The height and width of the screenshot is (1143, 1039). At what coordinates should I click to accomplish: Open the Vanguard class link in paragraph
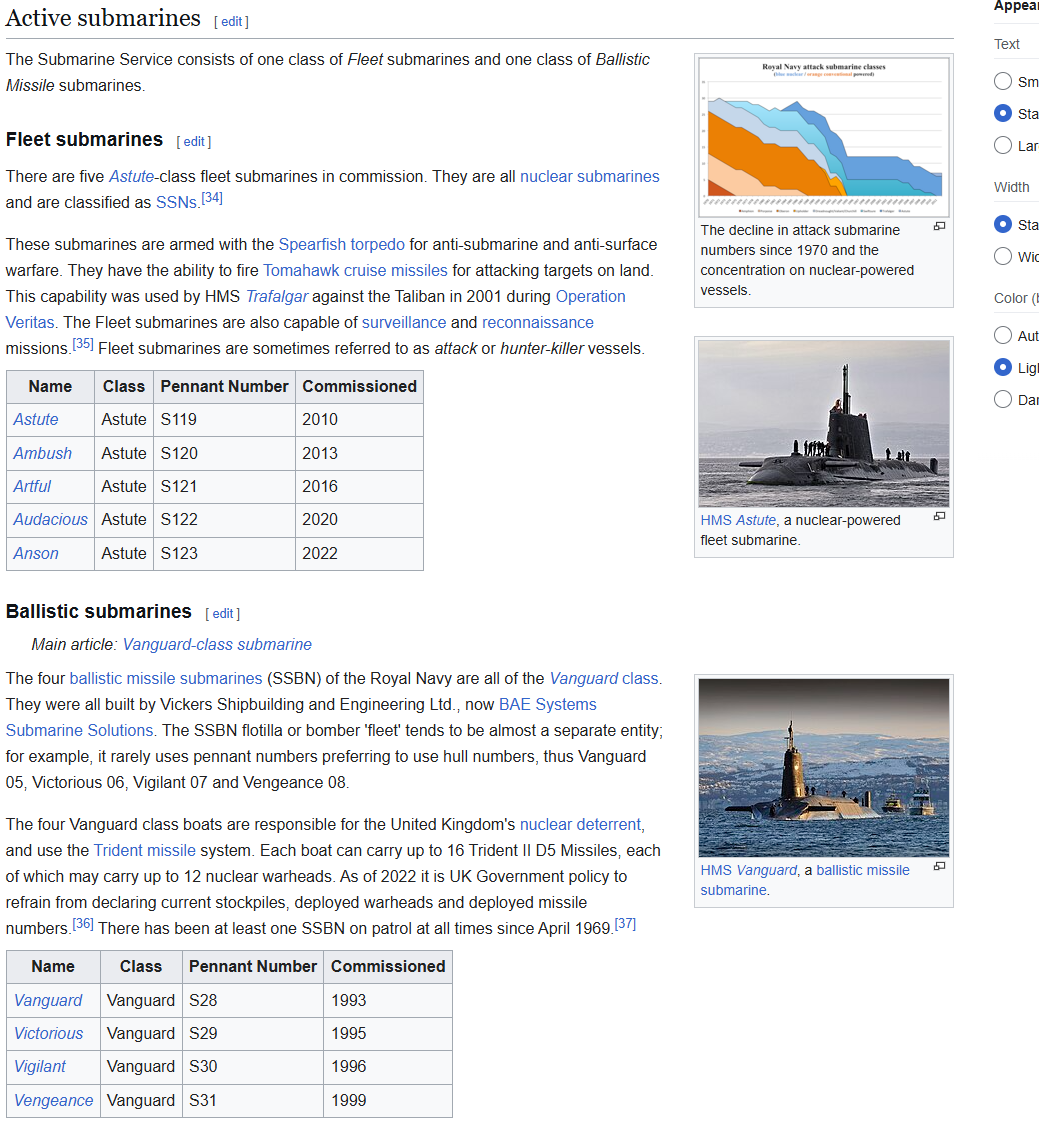[x=604, y=679]
